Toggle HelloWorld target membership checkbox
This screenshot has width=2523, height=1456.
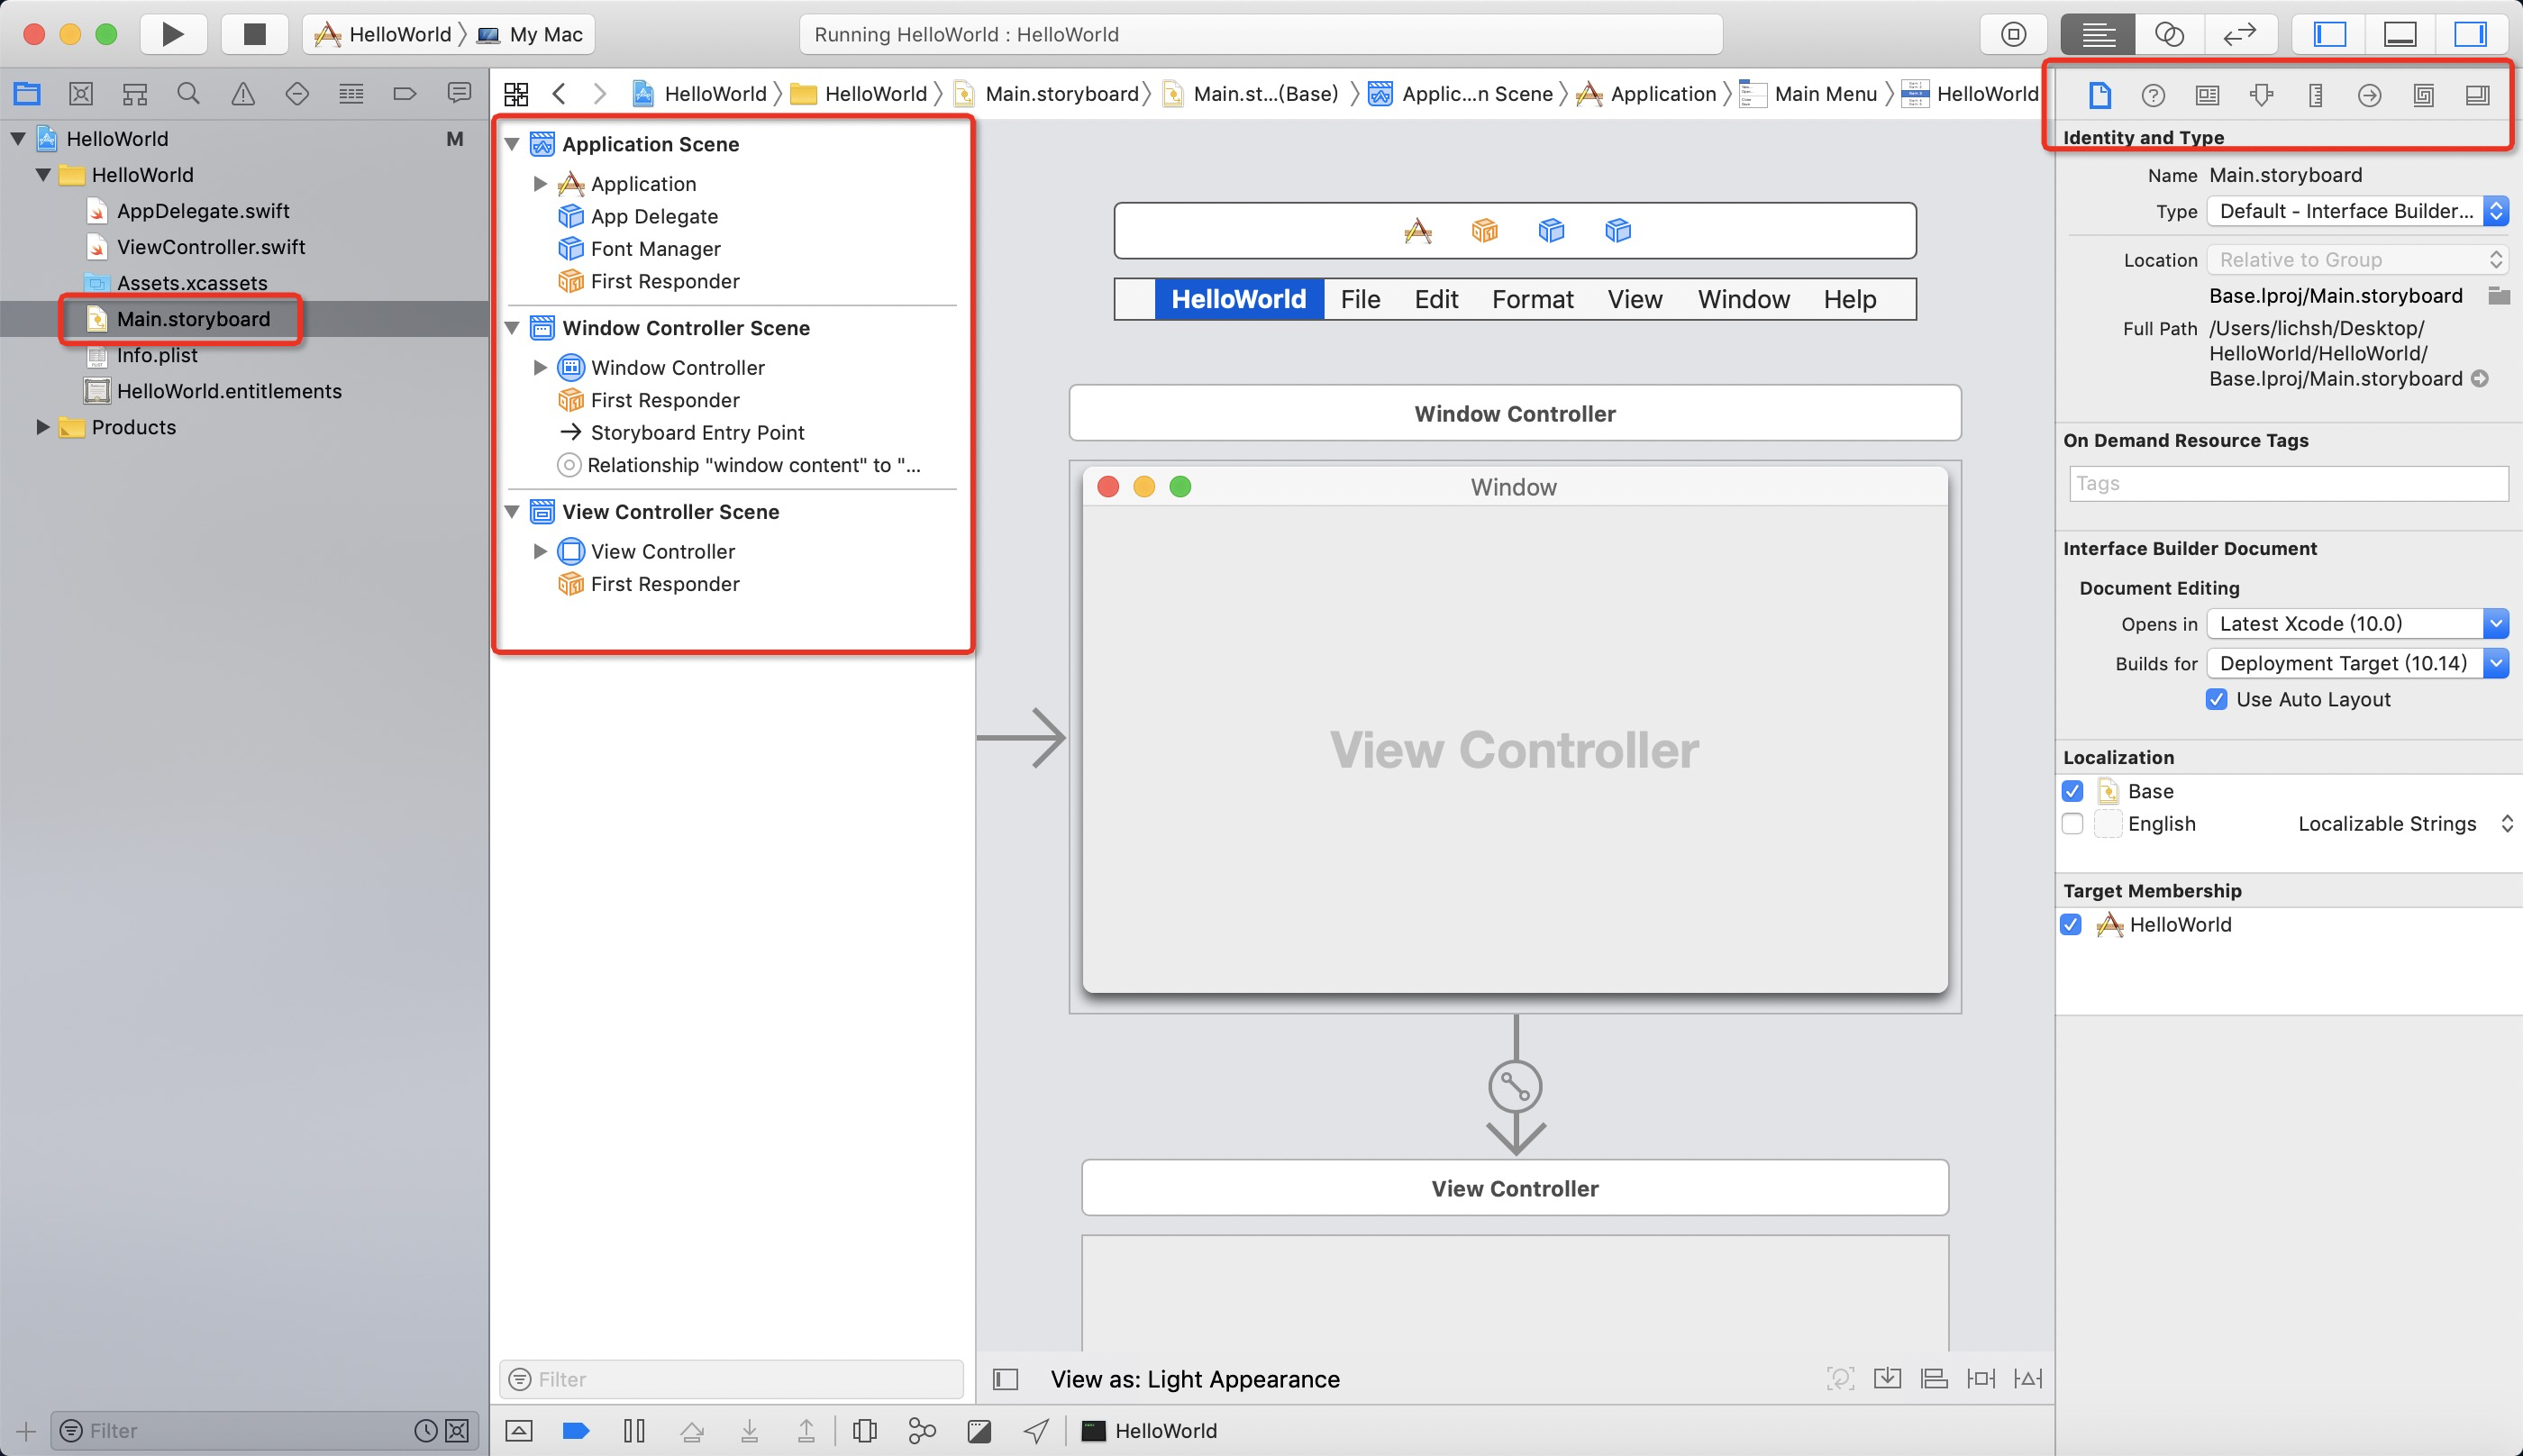[2071, 925]
